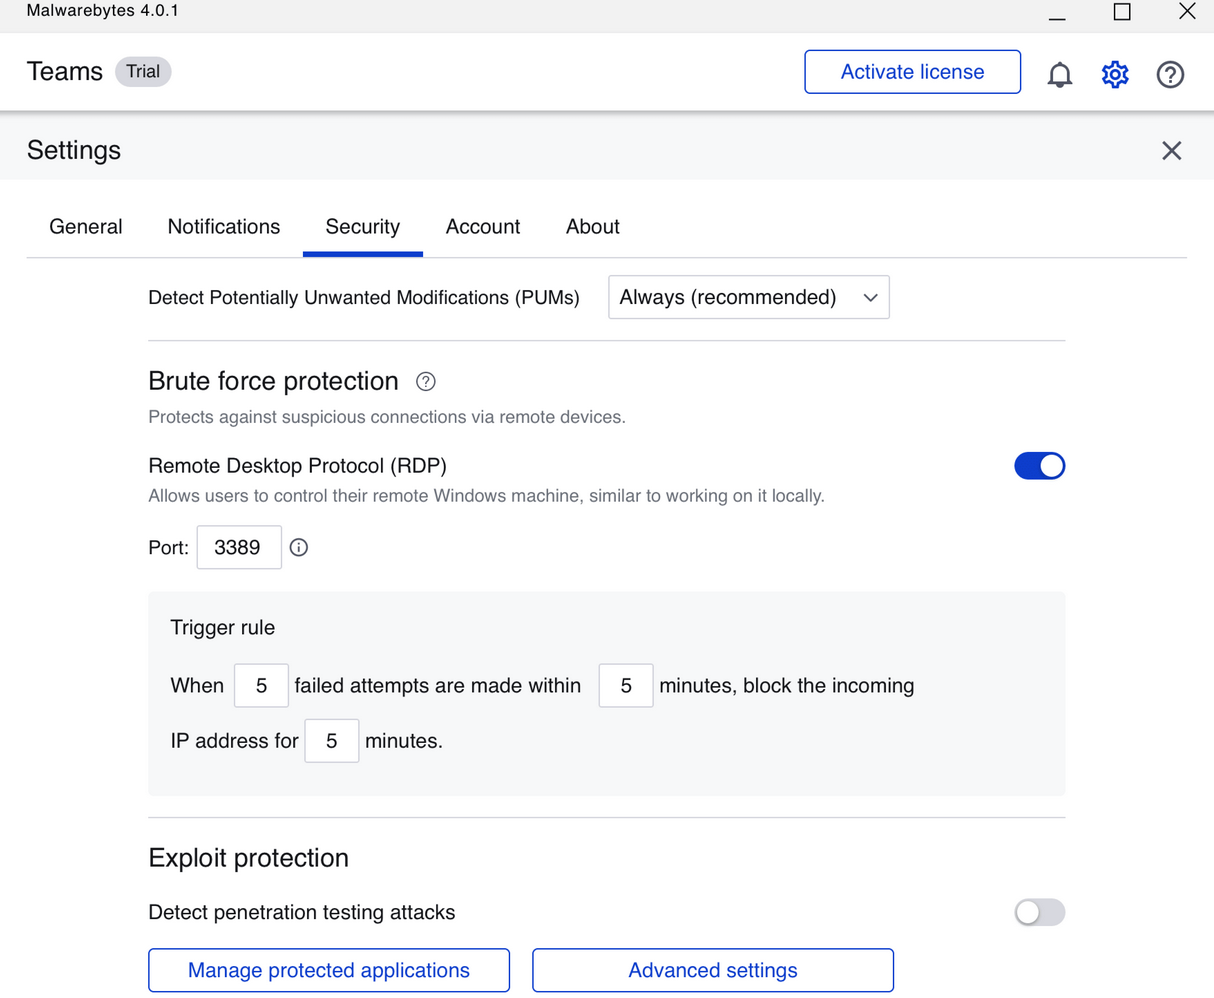
Task: Switch to the General tab
Action: (x=86, y=227)
